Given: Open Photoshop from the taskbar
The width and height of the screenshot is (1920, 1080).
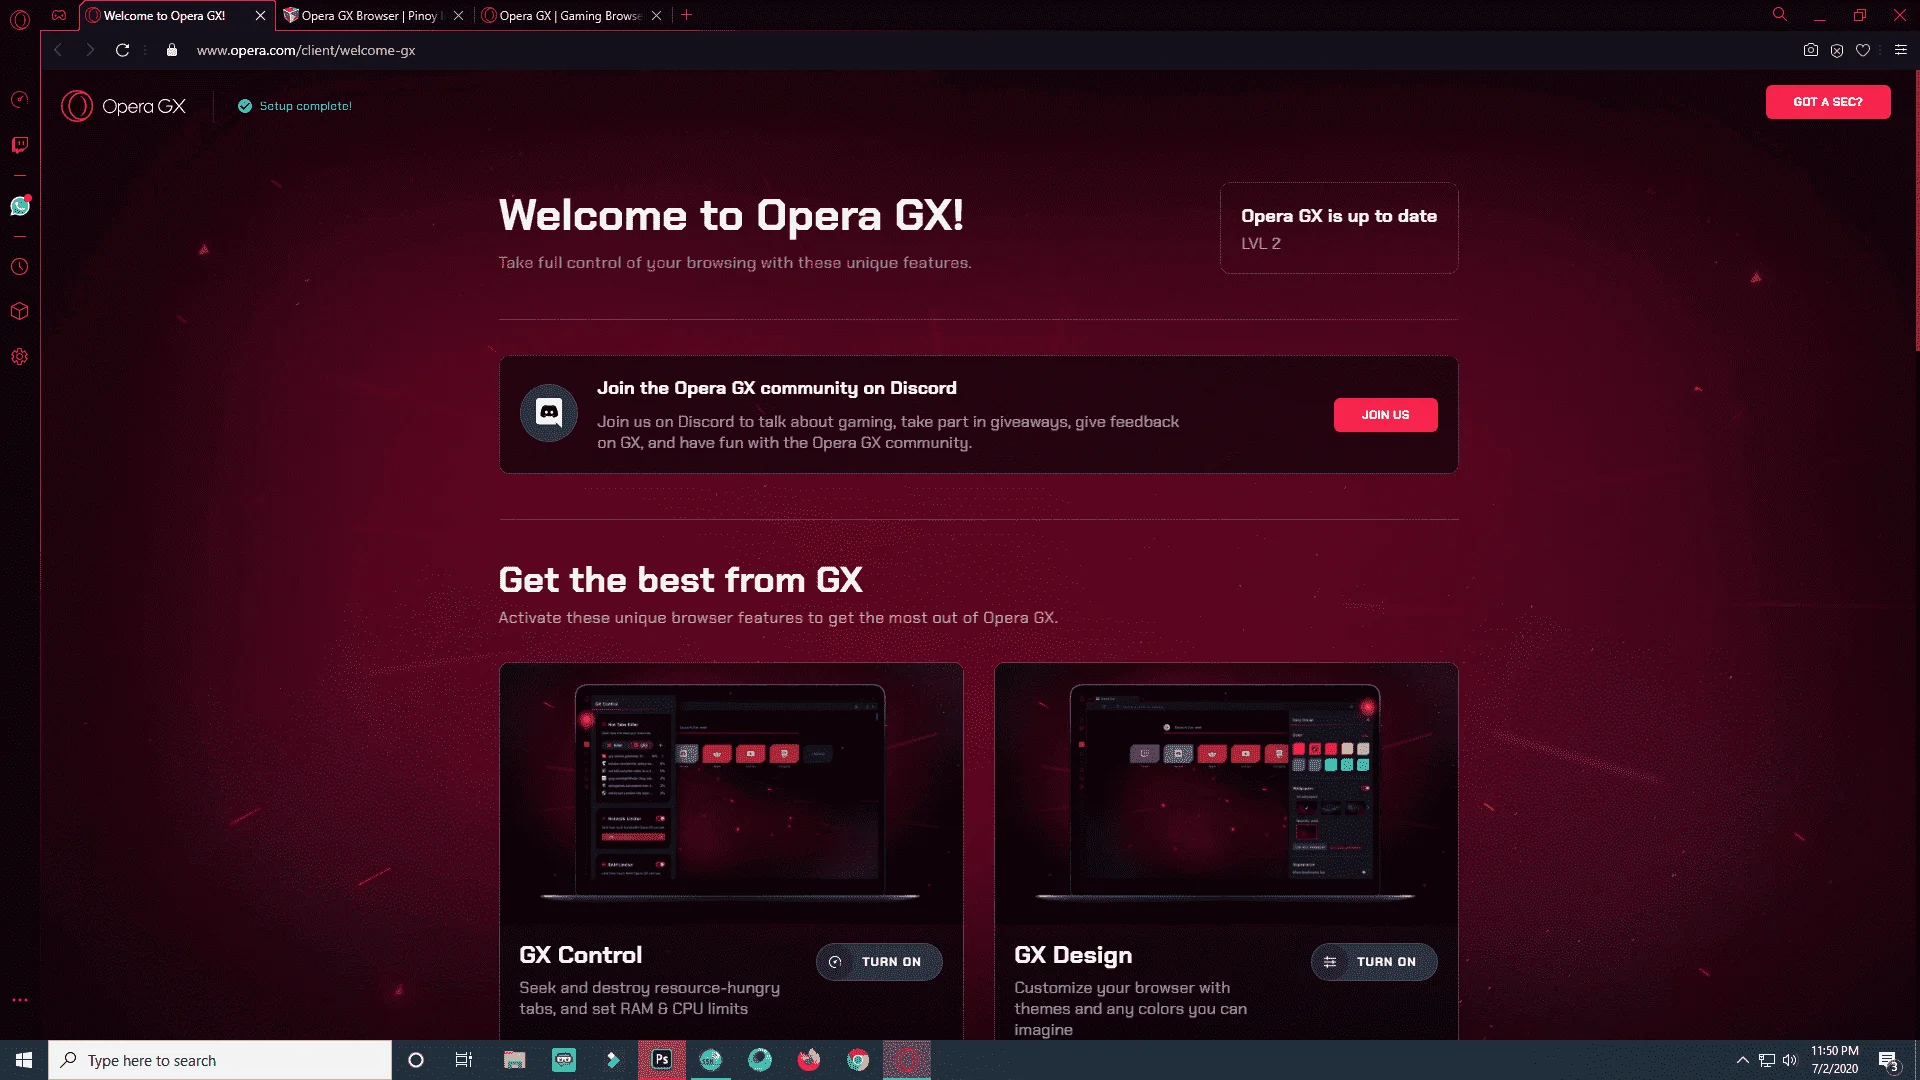Looking at the screenshot, I should pyautogui.click(x=662, y=1060).
